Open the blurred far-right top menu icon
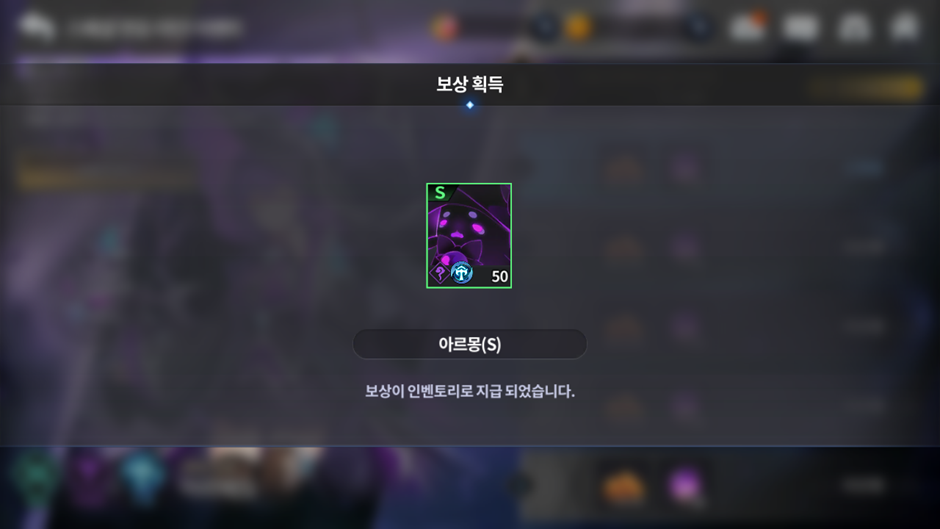 click(x=905, y=27)
